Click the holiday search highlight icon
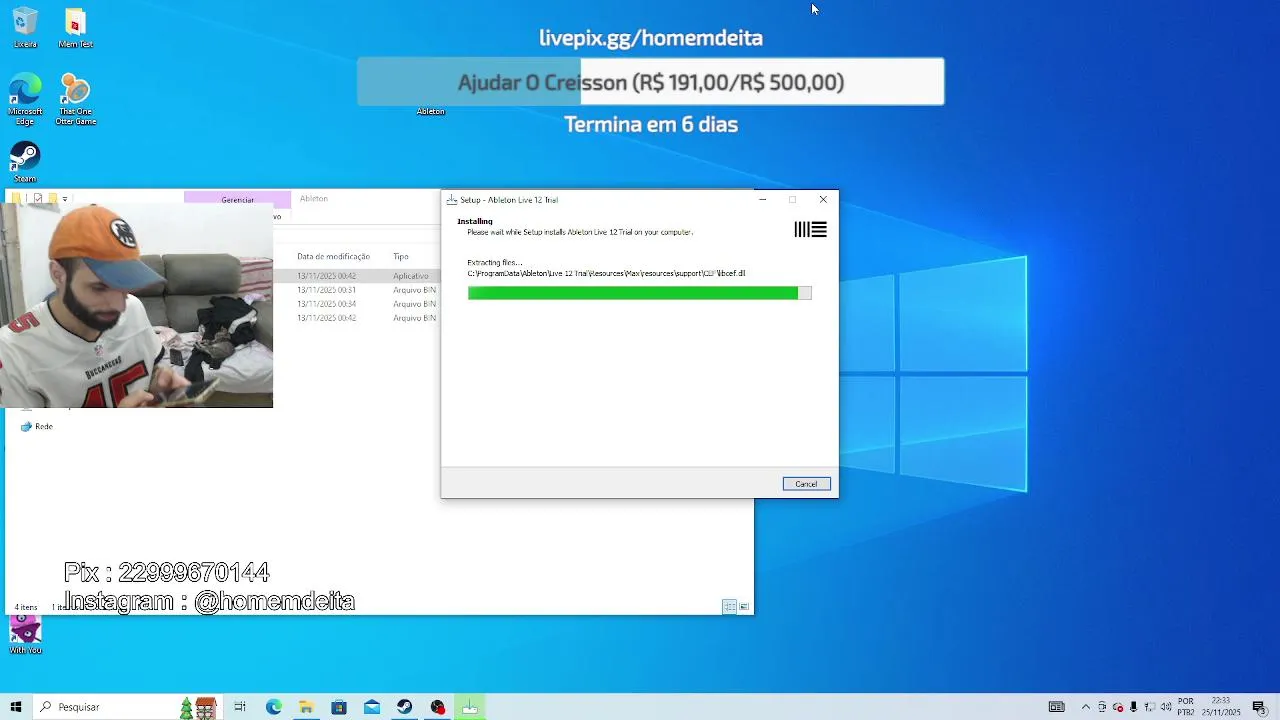The image size is (1280, 720). pos(197,707)
